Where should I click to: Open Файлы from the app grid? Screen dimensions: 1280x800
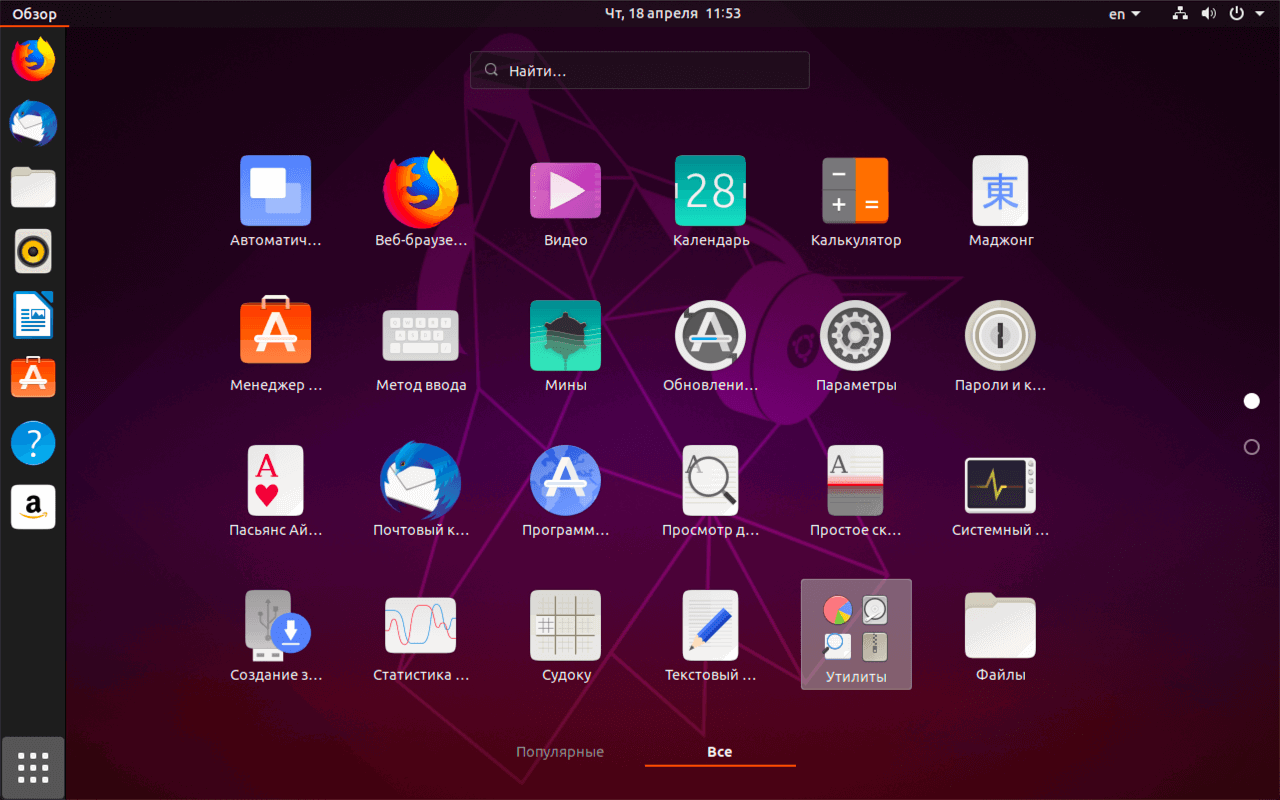(x=1000, y=636)
